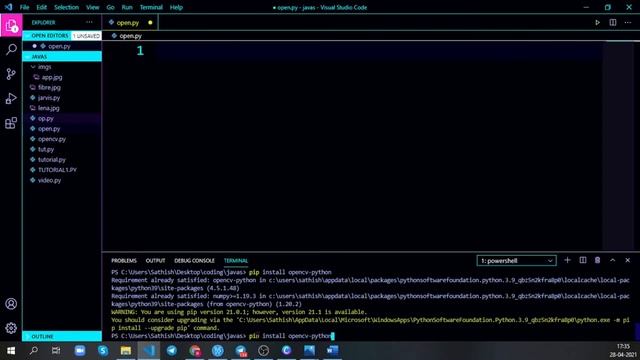Image resolution: width=640 pixels, height=360 pixels.
Task: Open the Edit menu
Action: coord(42,7)
